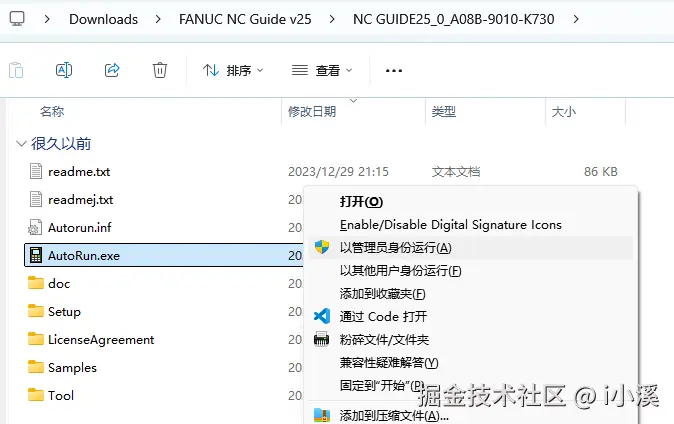The height and width of the screenshot is (424, 674).
Task: Choose 添加到压缩文件(A)... menu entry
Action: tap(394, 416)
